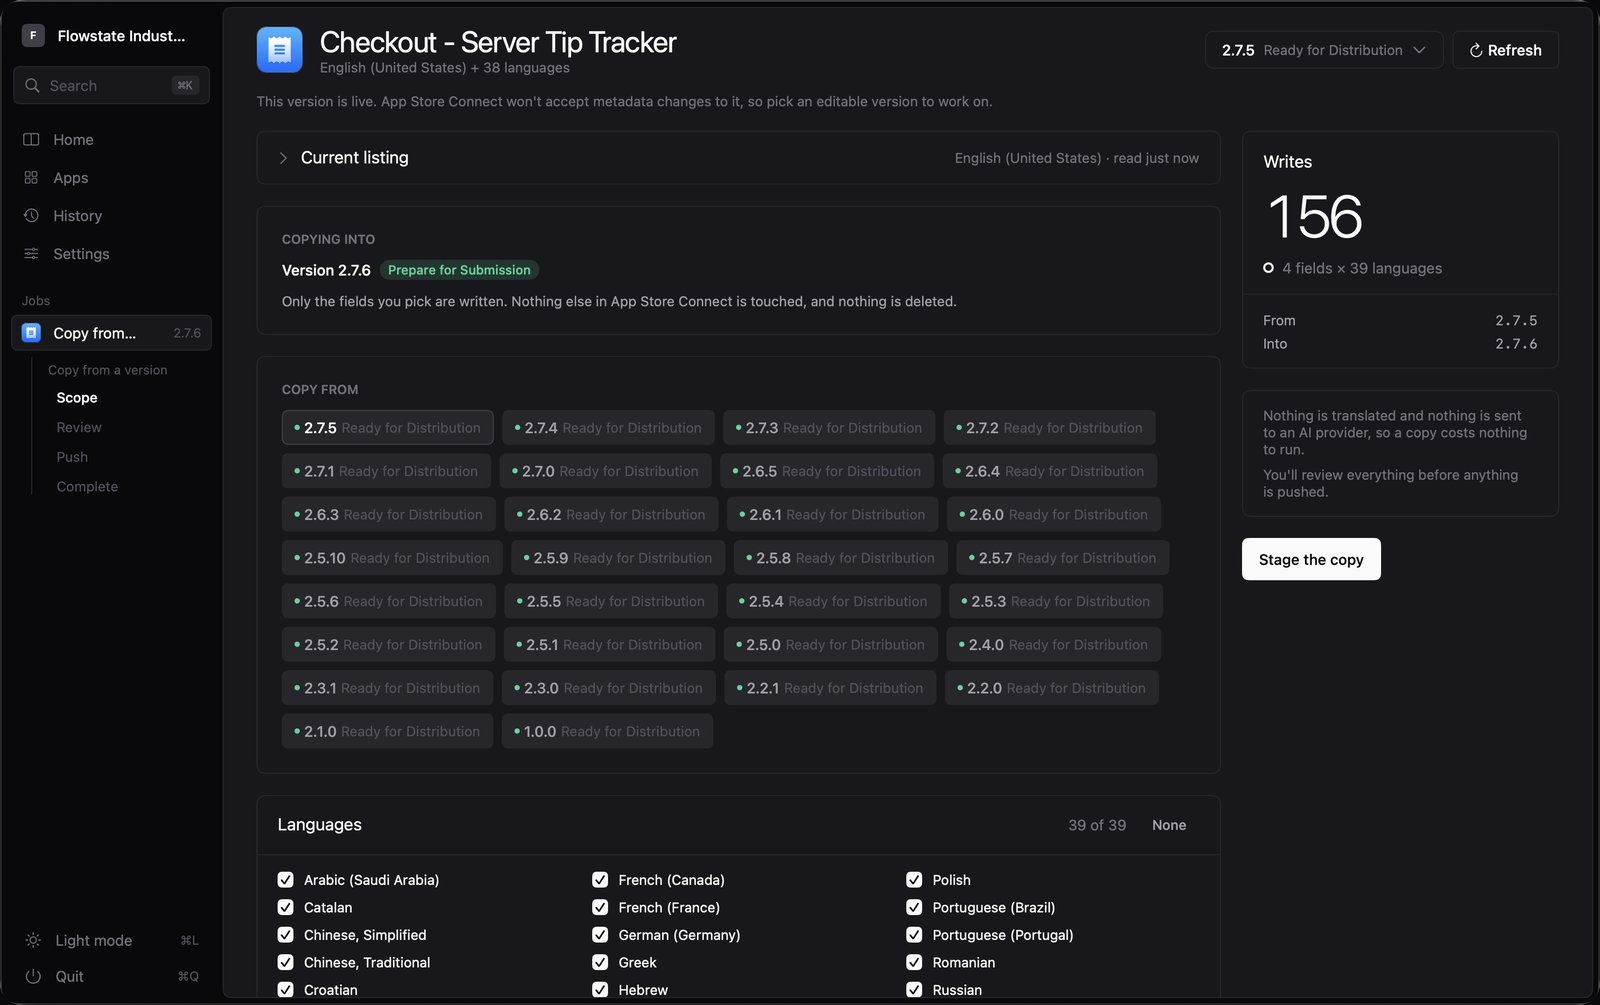Open the 2.7.5 version dropdown

pos(1324,50)
